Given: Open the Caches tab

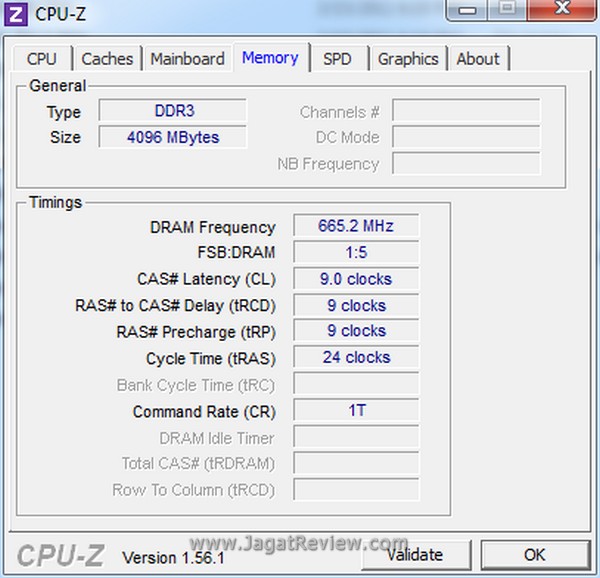Looking at the screenshot, I should [x=107, y=59].
